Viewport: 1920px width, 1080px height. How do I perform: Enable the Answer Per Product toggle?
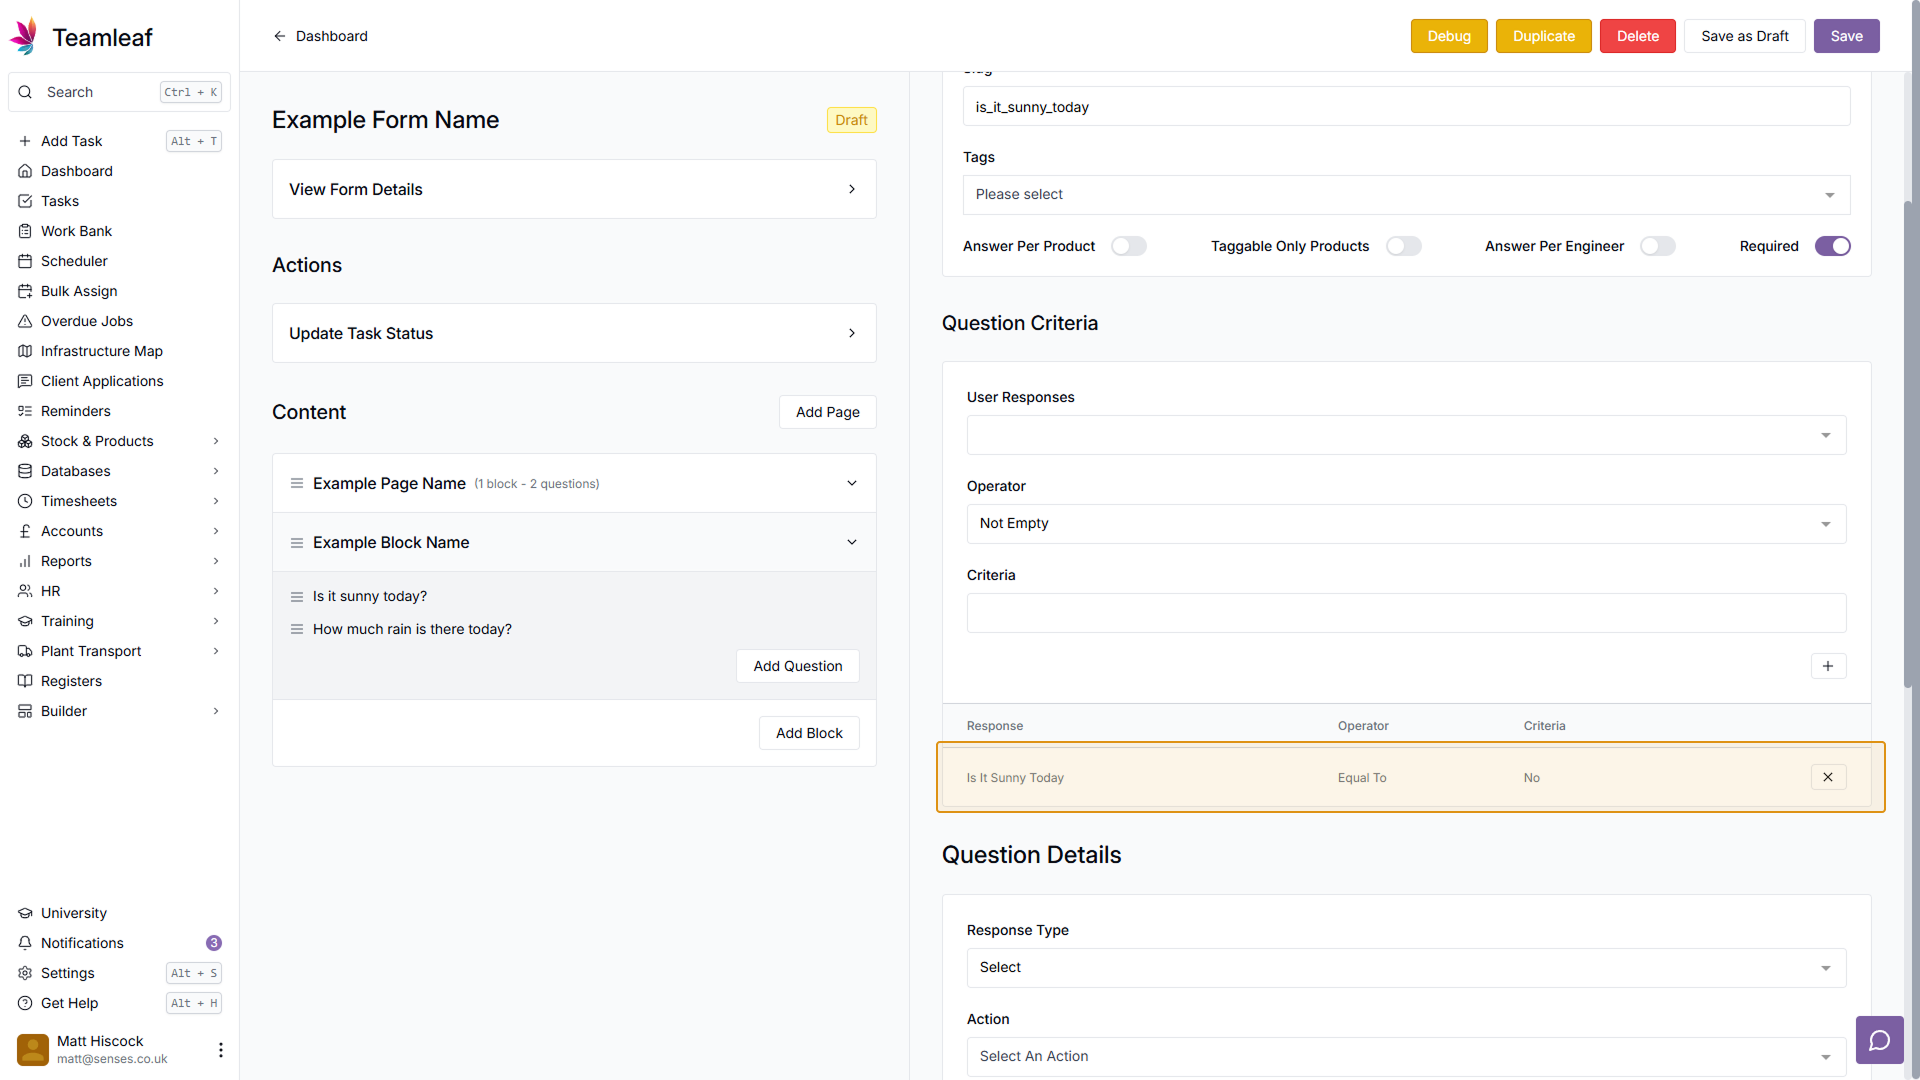[1128, 246]
